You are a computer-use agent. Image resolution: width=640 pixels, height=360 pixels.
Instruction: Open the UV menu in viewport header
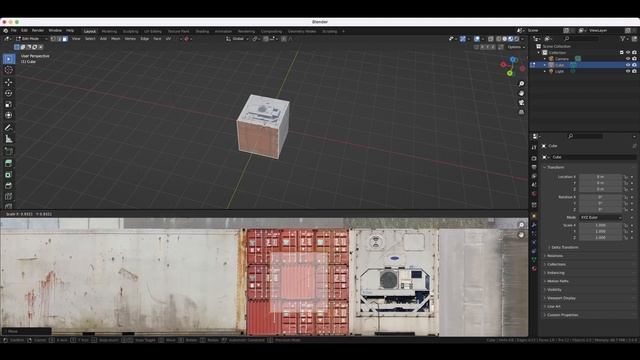coord(168,39)
